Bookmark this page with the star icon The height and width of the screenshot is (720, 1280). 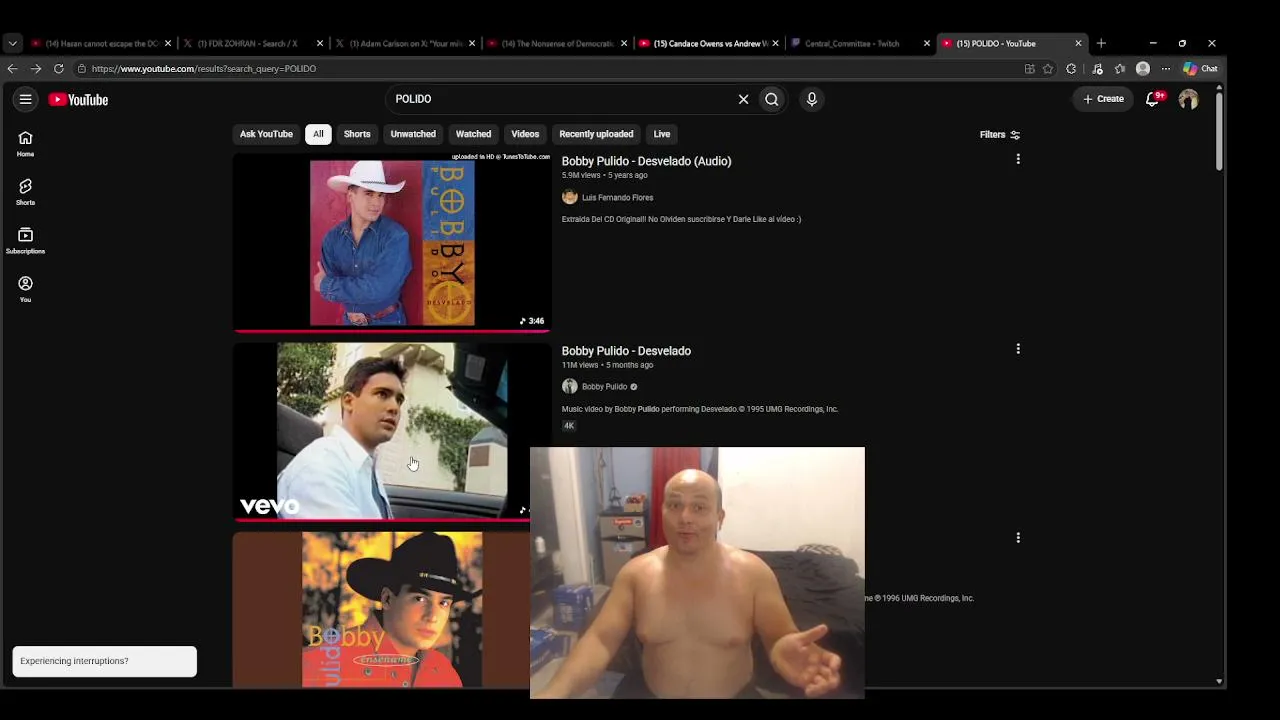pyautogui.click(x=1048, y=69)
